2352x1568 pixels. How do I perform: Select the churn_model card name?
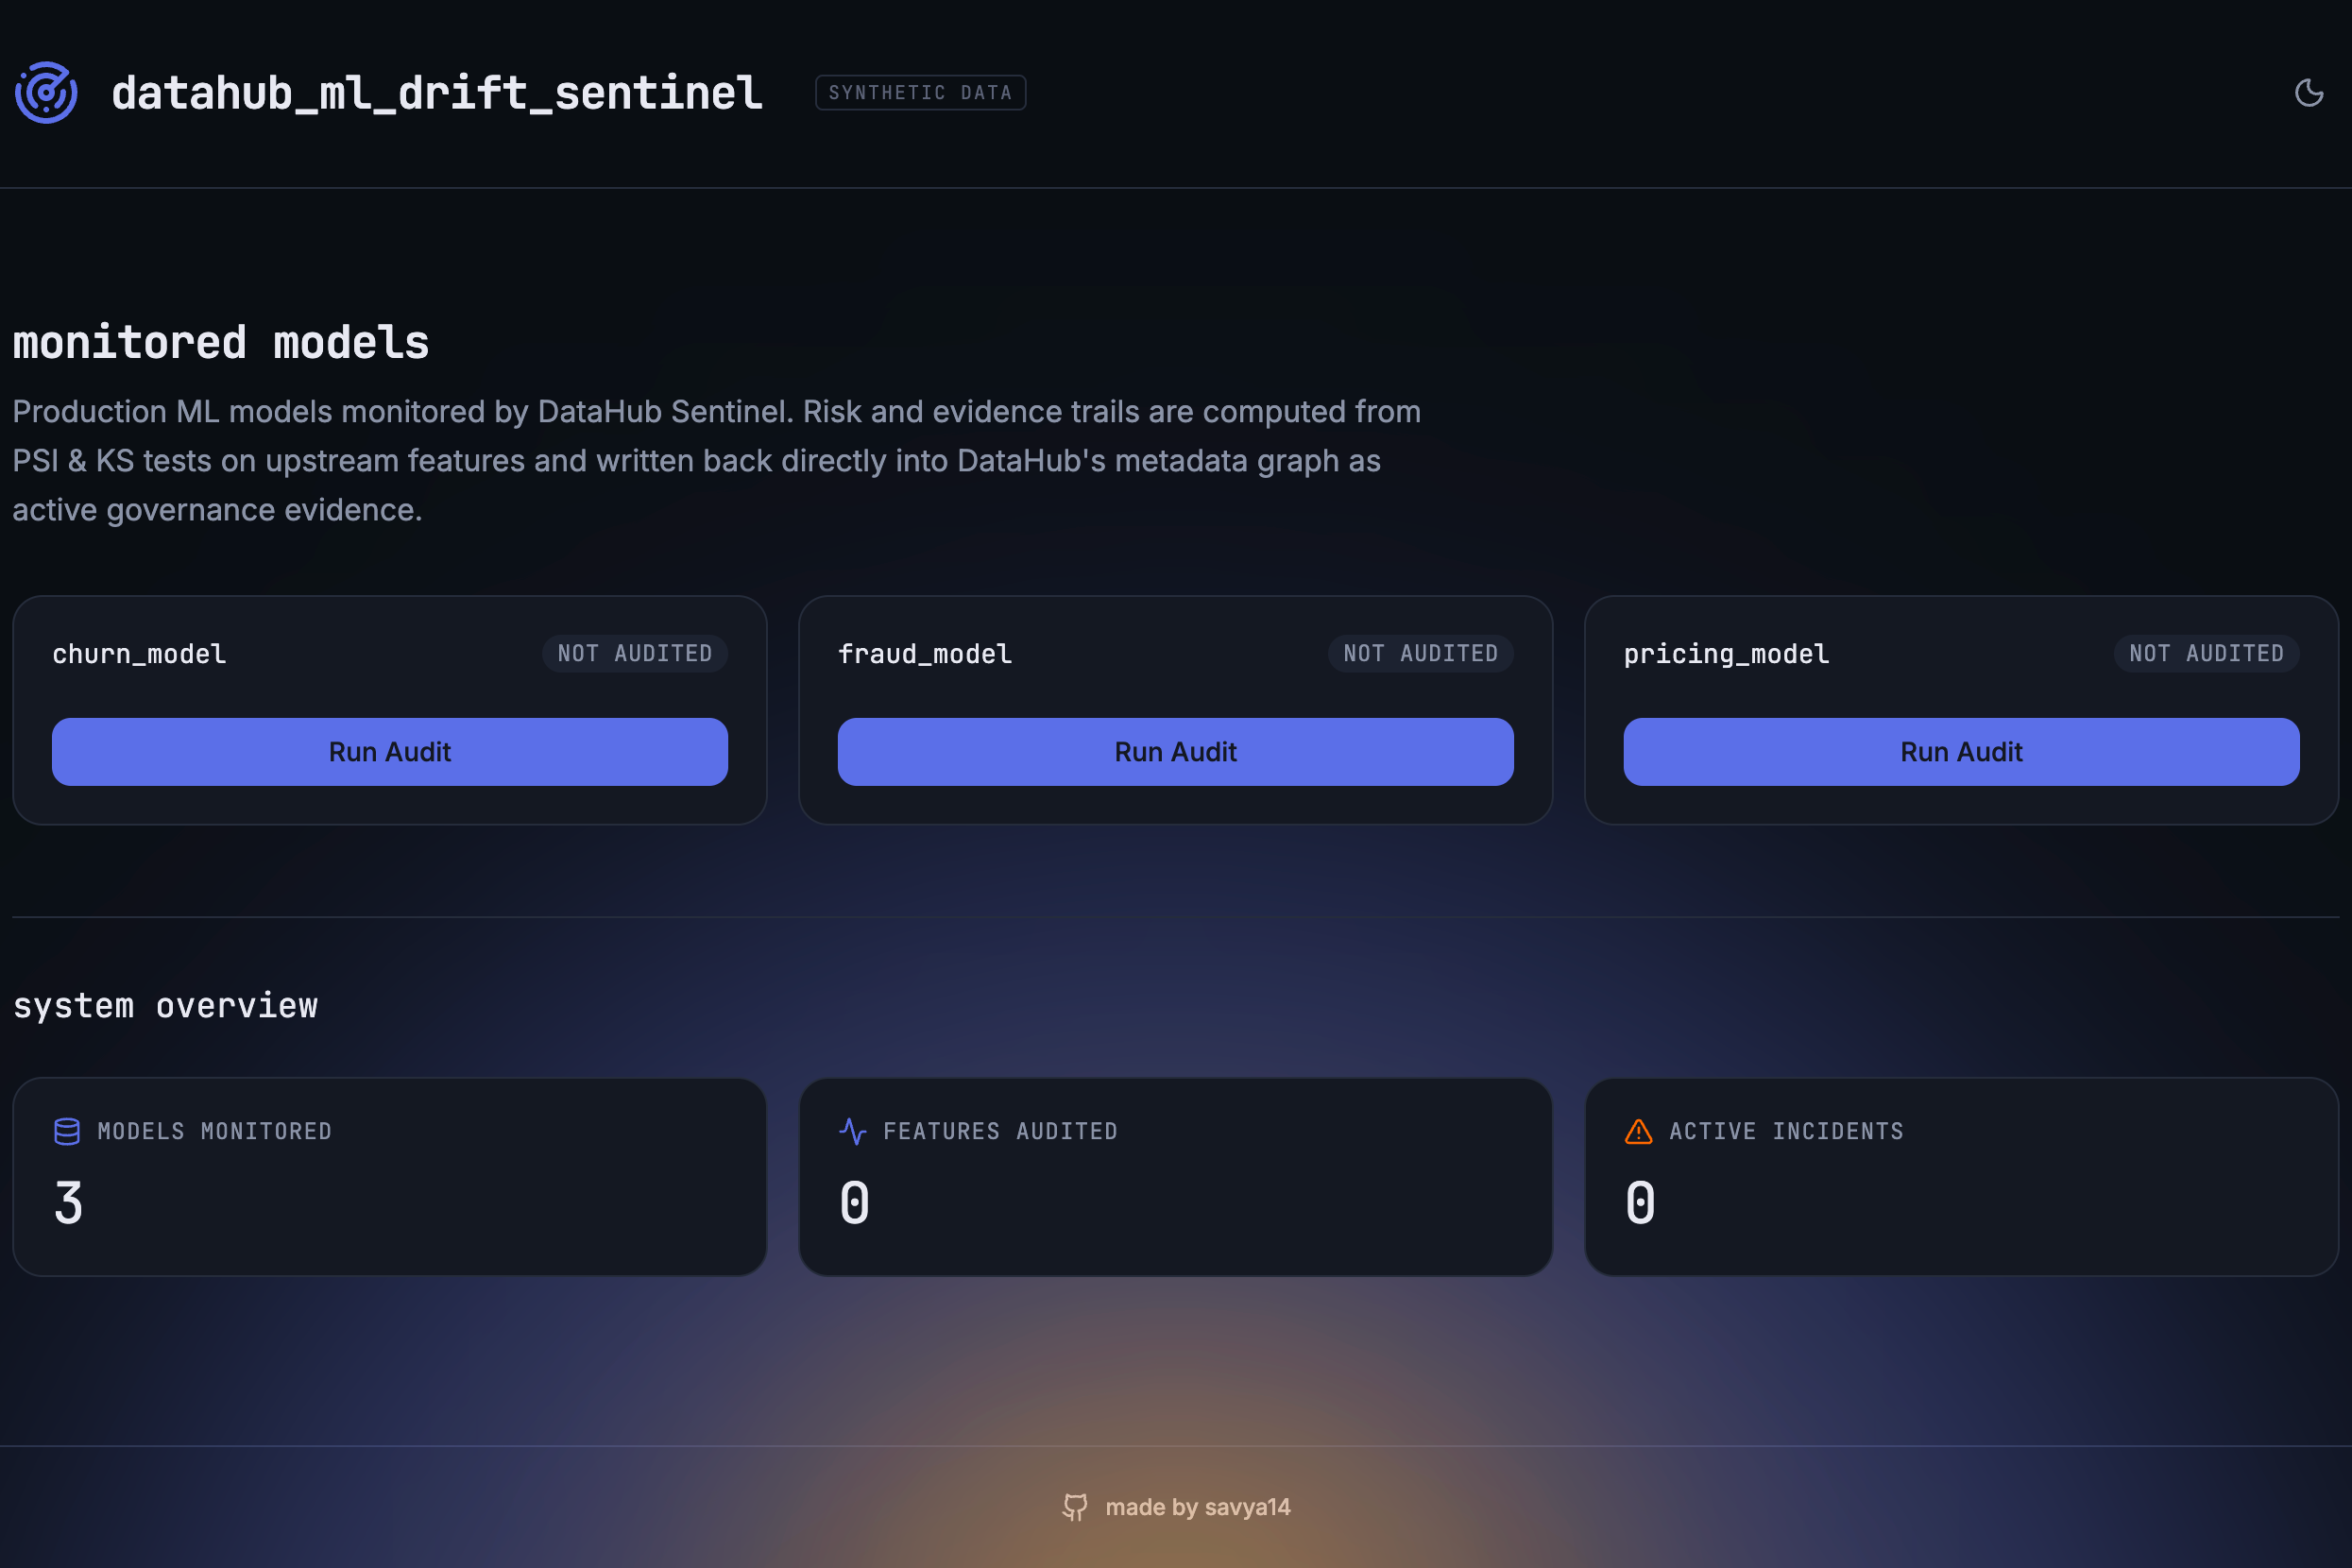click(139, 654)
